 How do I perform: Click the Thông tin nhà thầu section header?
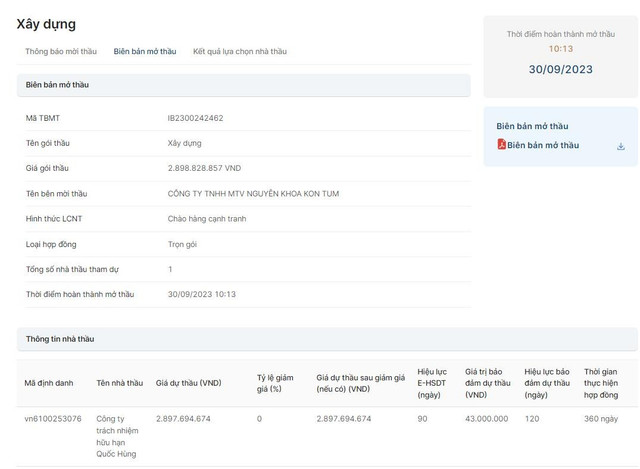point(60,339)
